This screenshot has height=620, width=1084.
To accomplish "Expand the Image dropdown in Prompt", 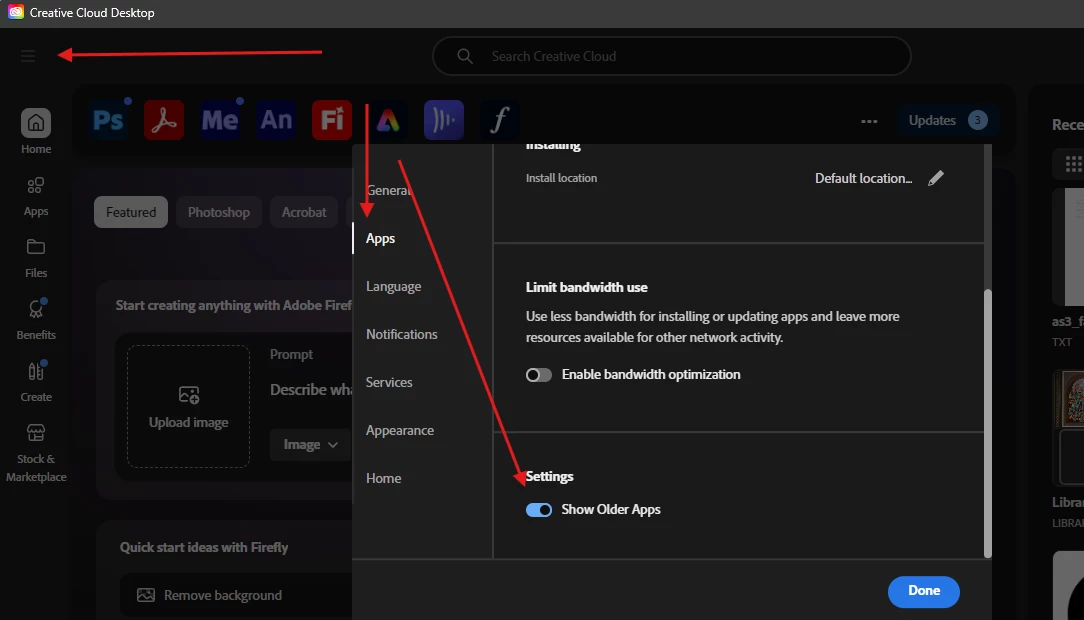I will 310,444.
